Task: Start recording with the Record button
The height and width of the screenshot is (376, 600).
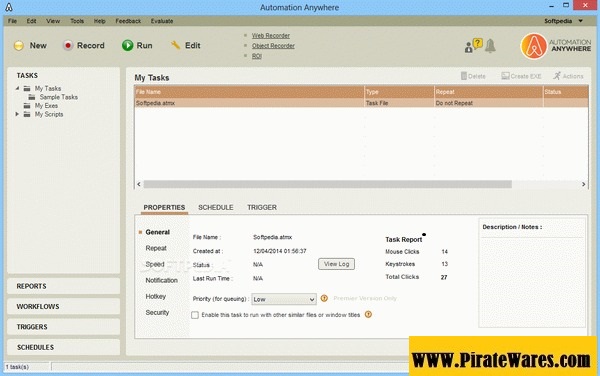Action: tap(84, 46)
